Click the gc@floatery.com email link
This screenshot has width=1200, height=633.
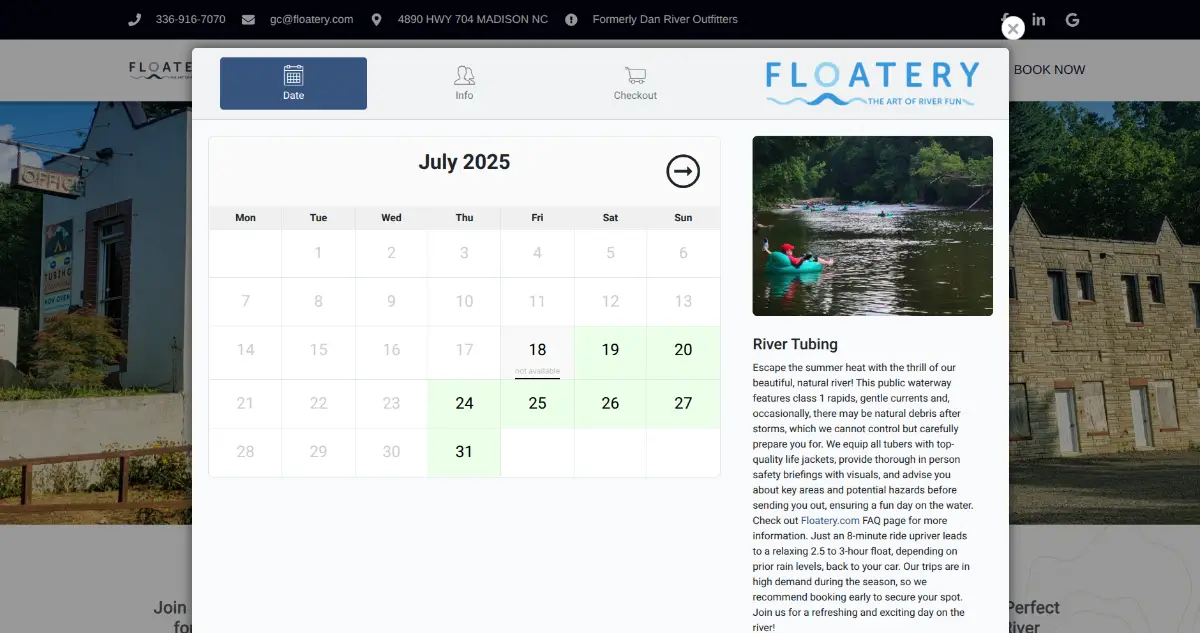(311, 19)
